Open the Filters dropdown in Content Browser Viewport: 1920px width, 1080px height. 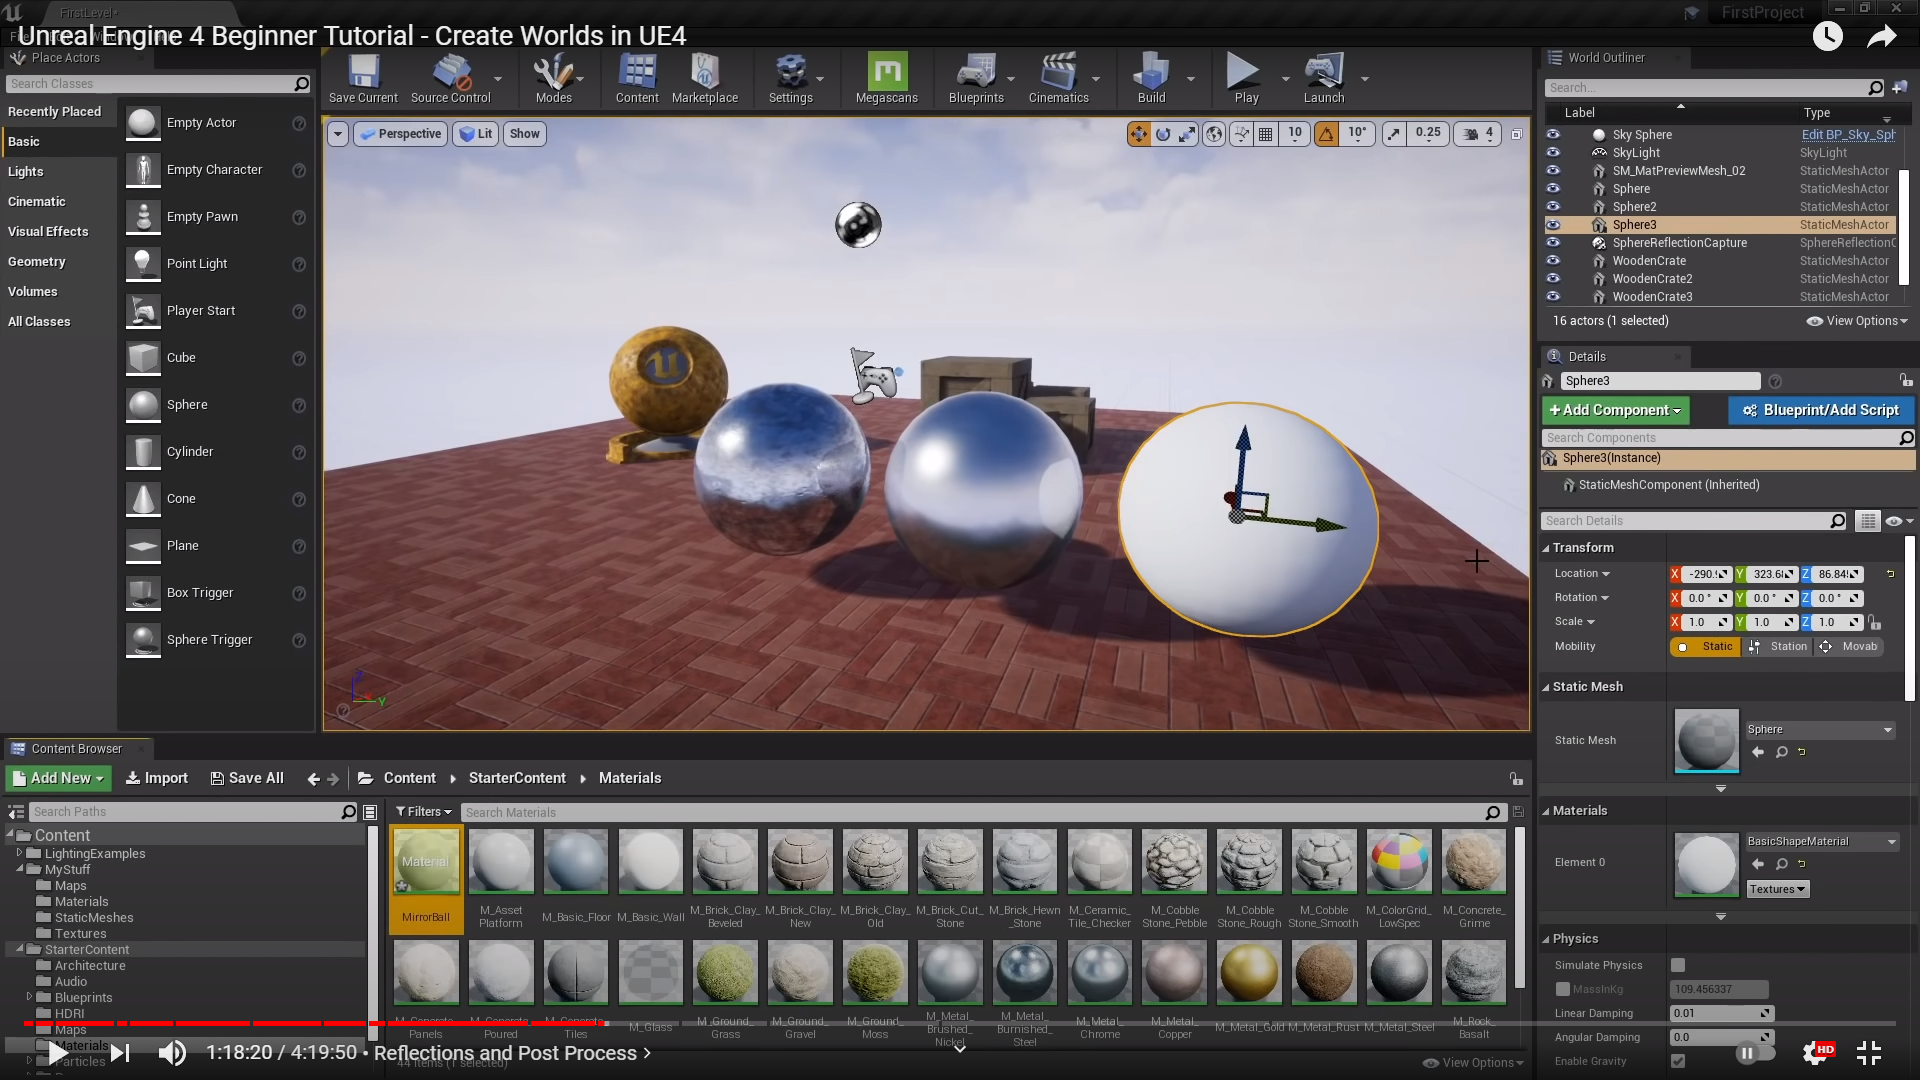coord(423,812)
